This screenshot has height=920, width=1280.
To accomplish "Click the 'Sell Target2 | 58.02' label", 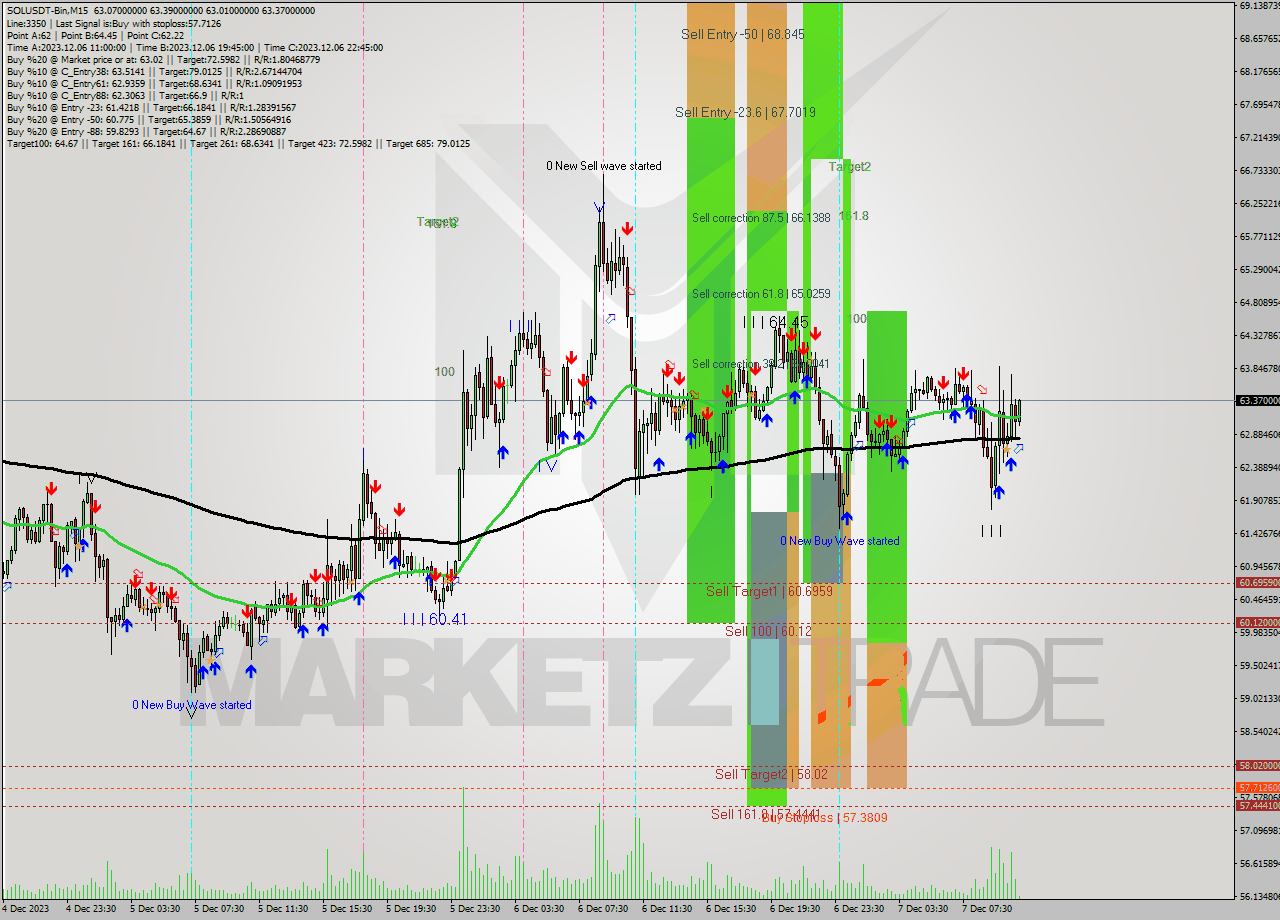I will [x=771, y=774].
